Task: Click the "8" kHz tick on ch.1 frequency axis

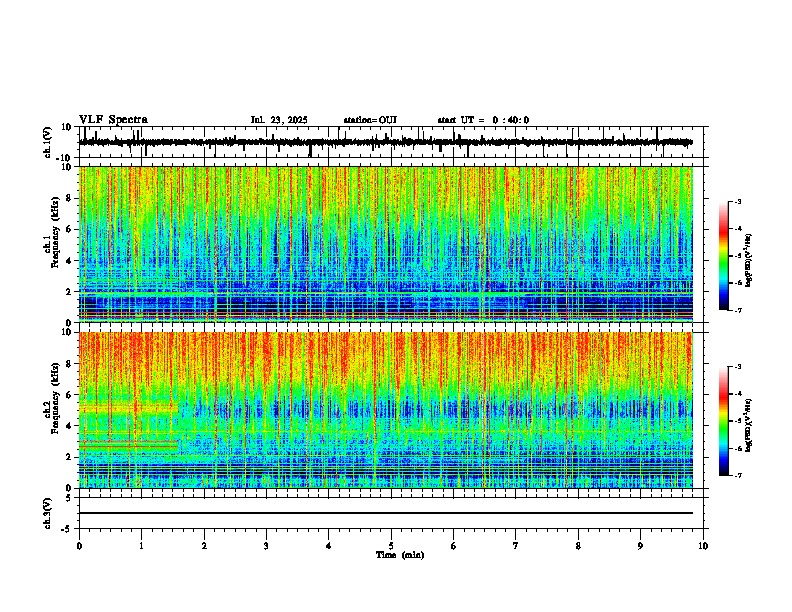Action: click(x=69, y=198)
